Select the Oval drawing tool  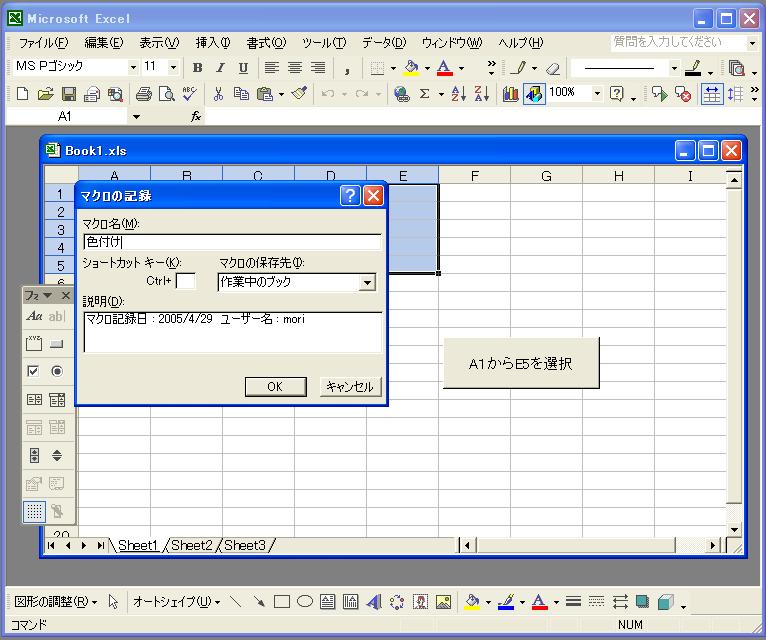click(305, 601)
